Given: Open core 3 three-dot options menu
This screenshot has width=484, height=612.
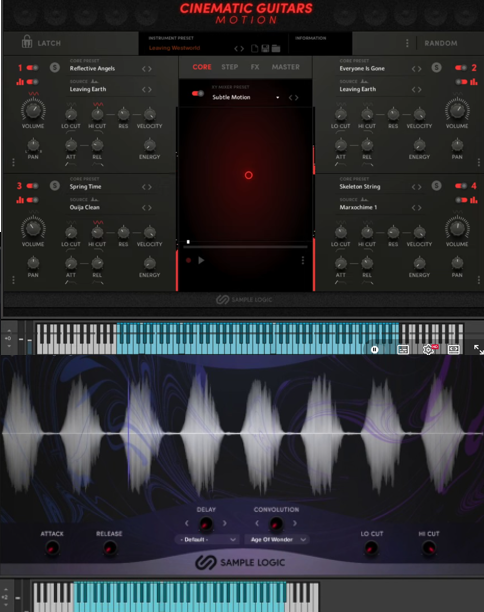Looking at the screenshot, I should [x=13, y=280].
